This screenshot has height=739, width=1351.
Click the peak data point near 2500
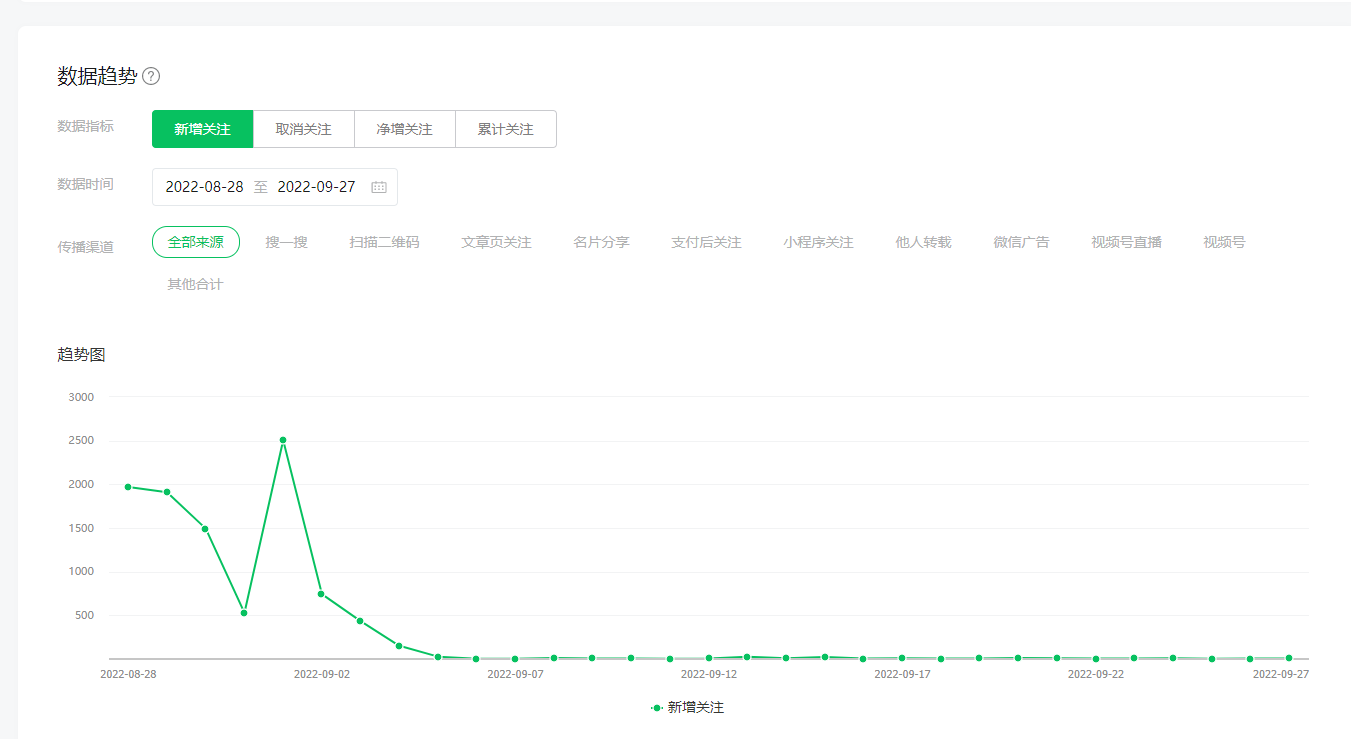(x=283, y=440)
